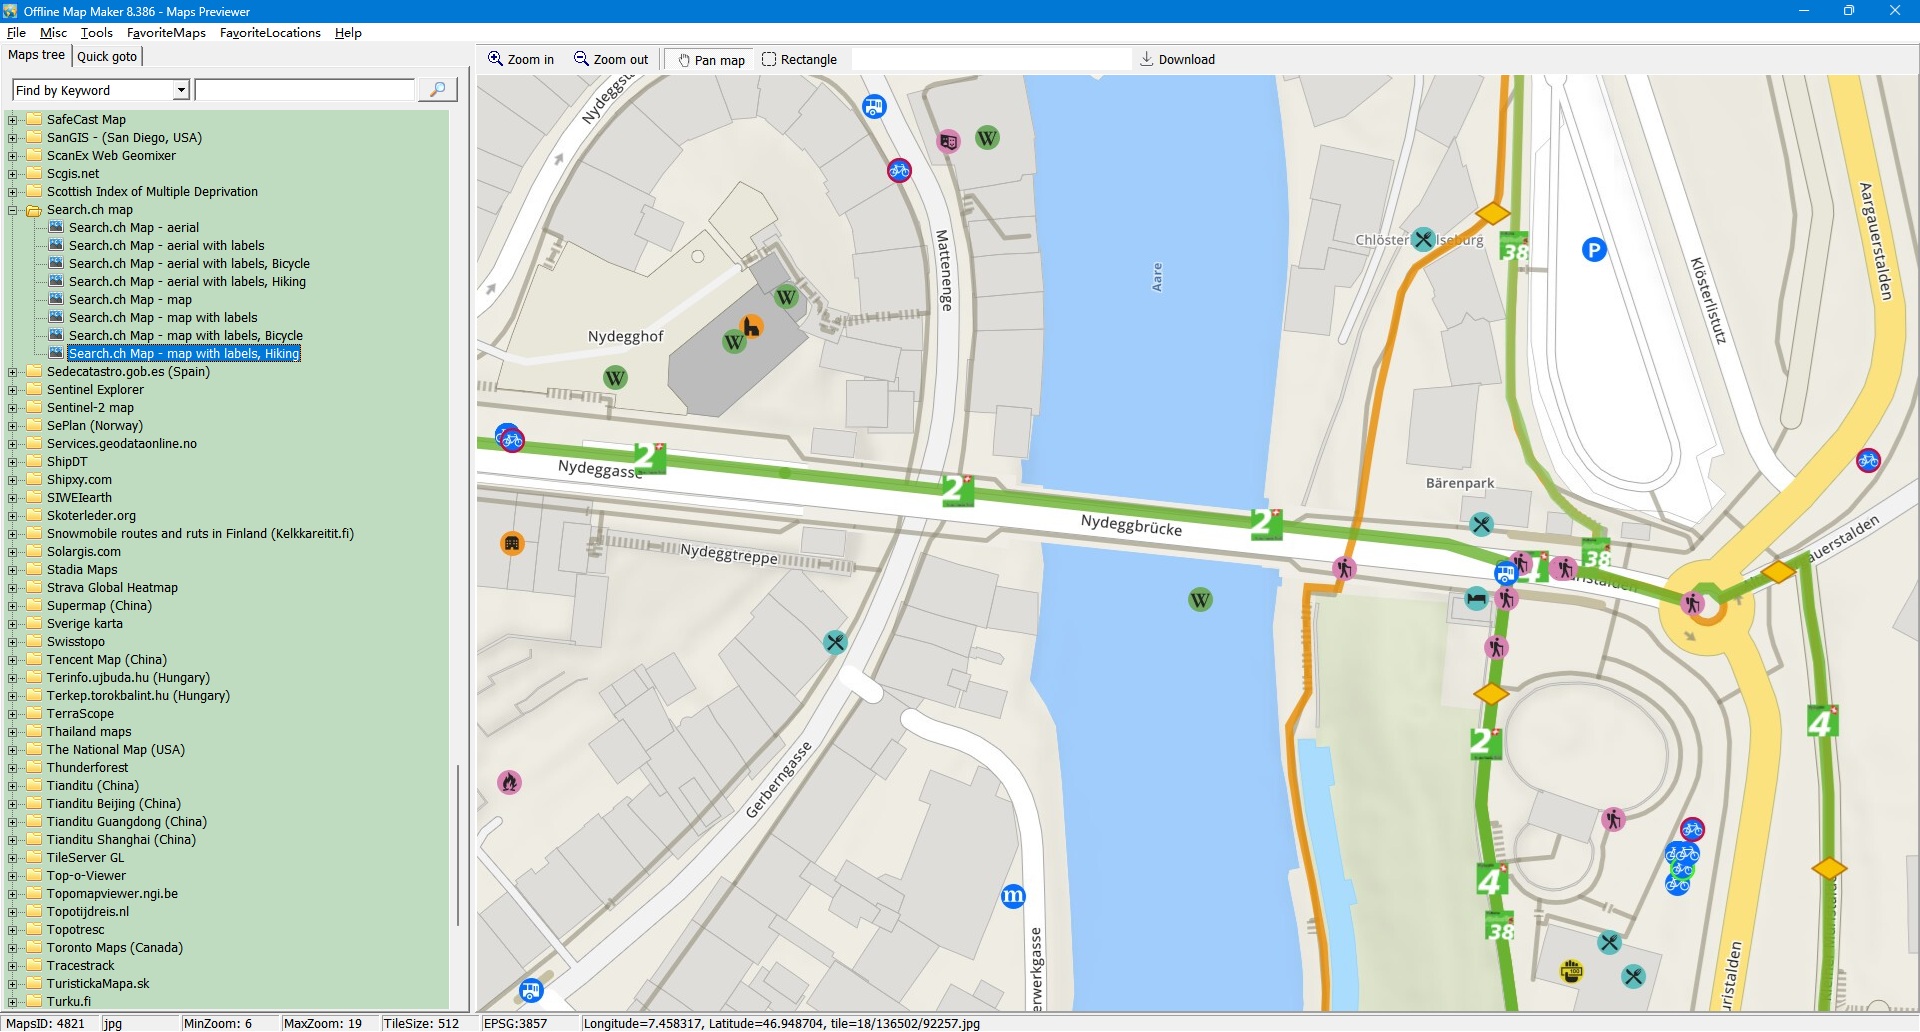
Task: Click the keyword search magnifier button
Action: click(x=437, y=90)
